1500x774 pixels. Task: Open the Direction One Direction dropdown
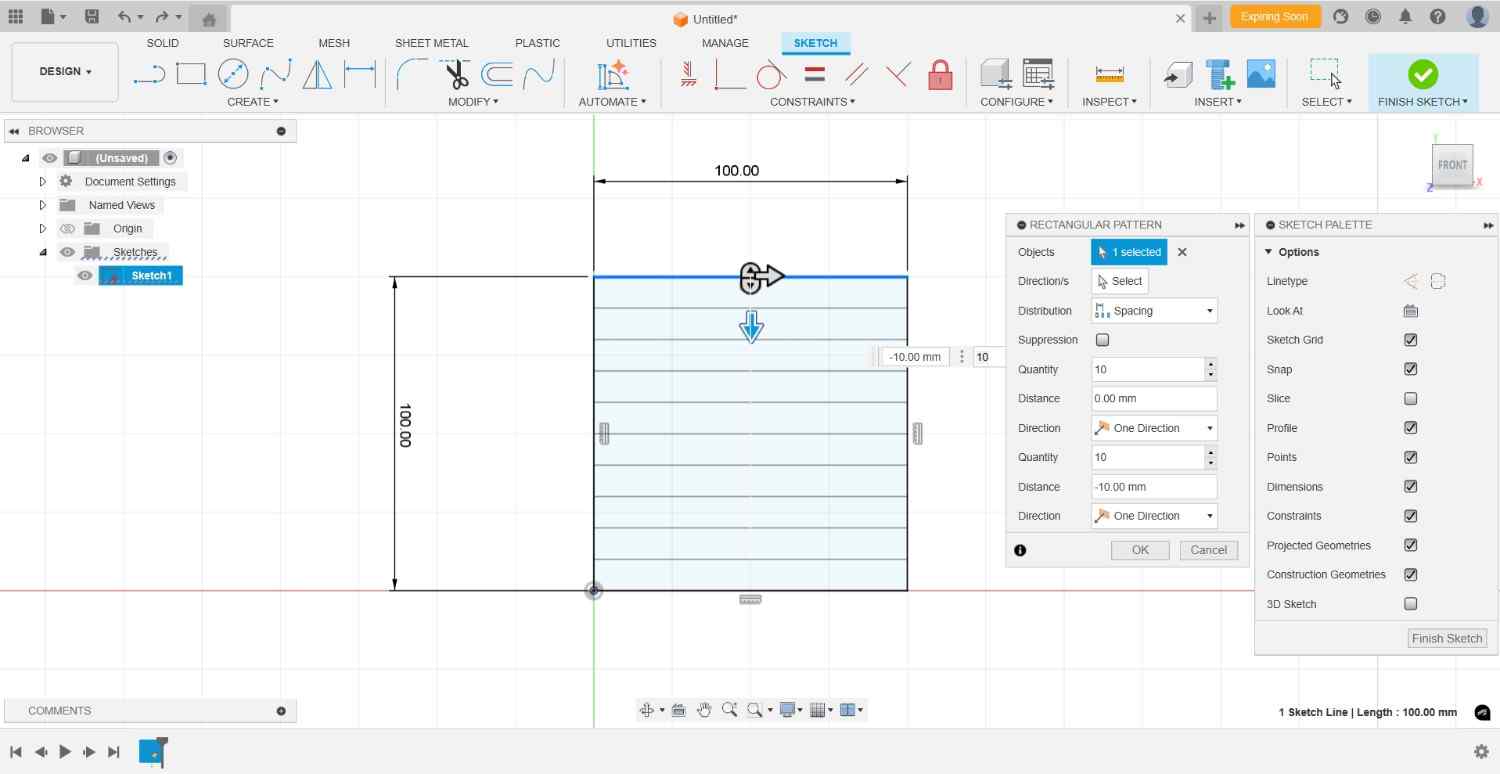pos(1207,427)
